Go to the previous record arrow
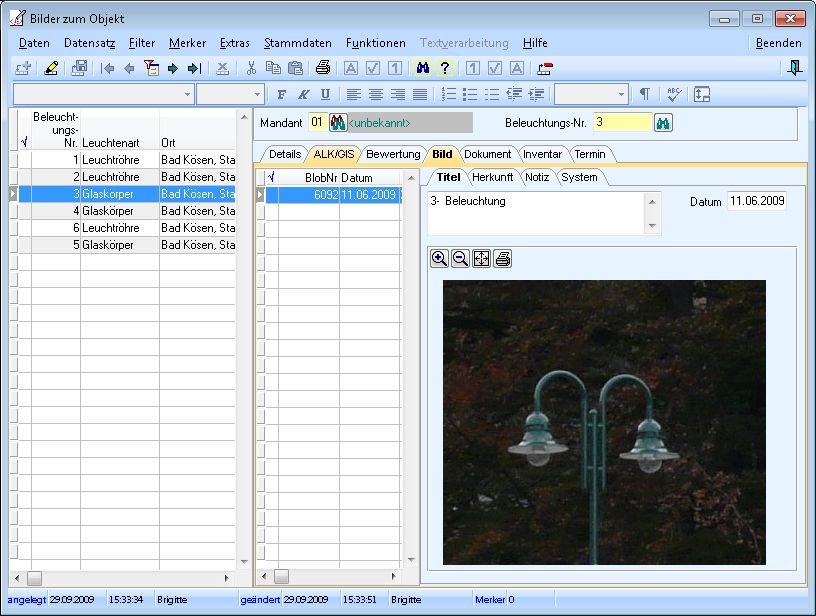The width and height of the screenshot is (816, 616). pyautogui.click(x=129, y=68)
